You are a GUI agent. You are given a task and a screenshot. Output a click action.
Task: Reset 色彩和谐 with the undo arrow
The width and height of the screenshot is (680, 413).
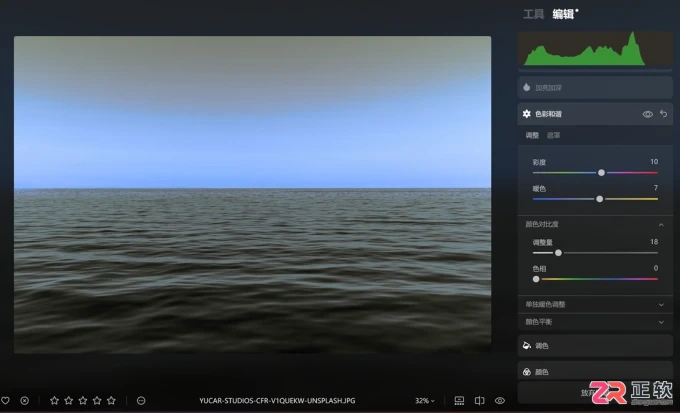point(664,114)
